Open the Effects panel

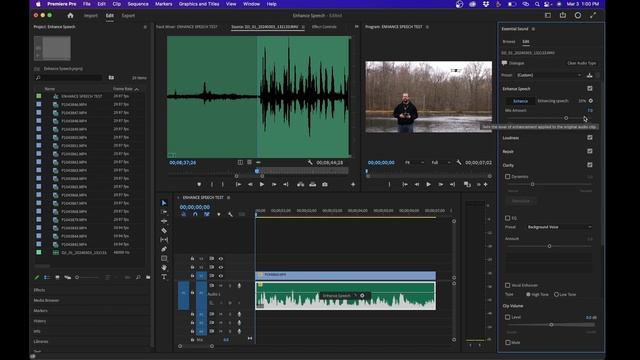[39, 290]
